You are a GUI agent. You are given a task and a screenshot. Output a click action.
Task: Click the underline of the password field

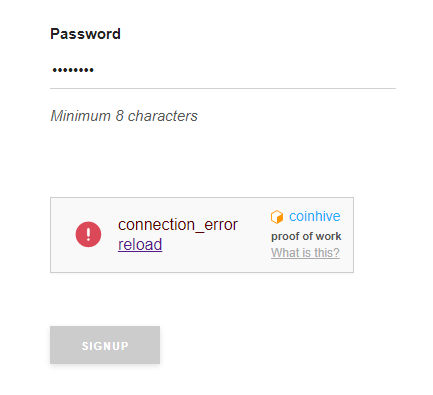tap(223, 89)
